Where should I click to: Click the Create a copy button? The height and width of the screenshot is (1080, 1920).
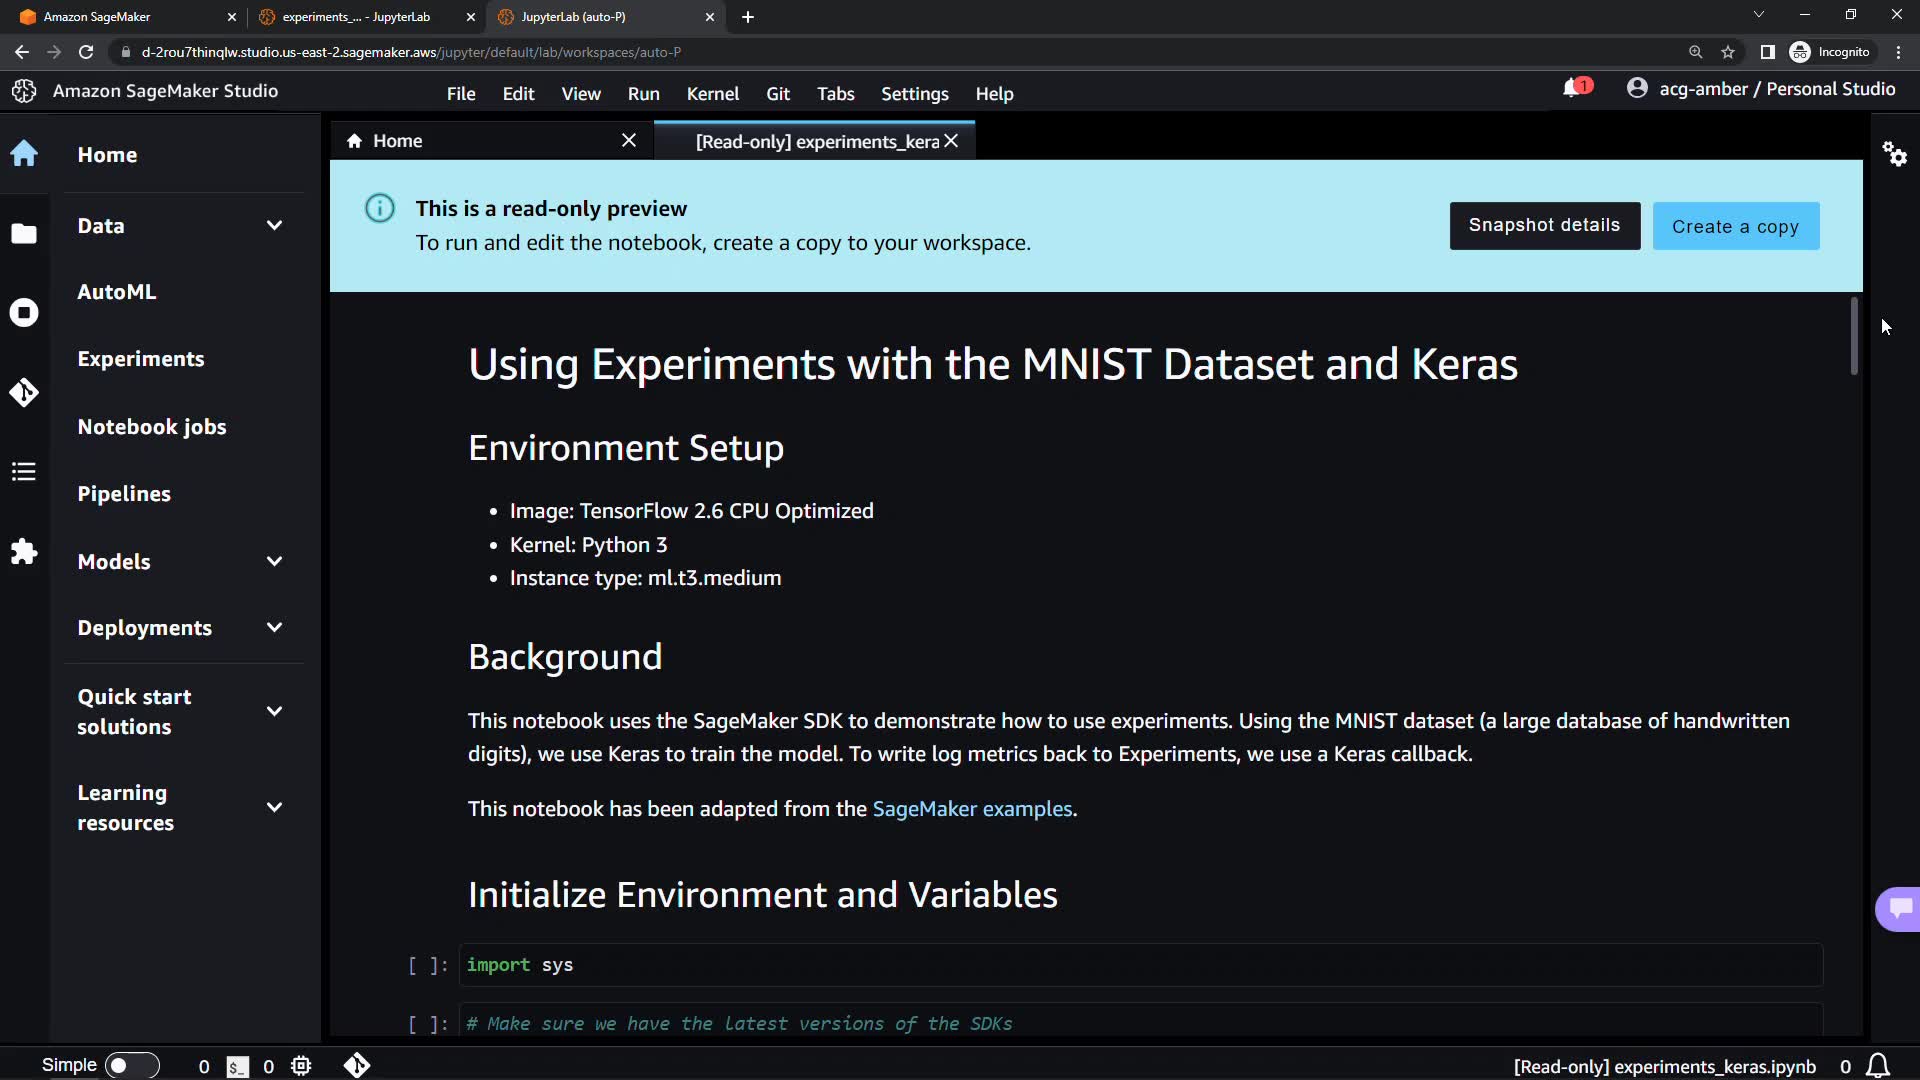pyautogui.click(x=1735, y=226)
